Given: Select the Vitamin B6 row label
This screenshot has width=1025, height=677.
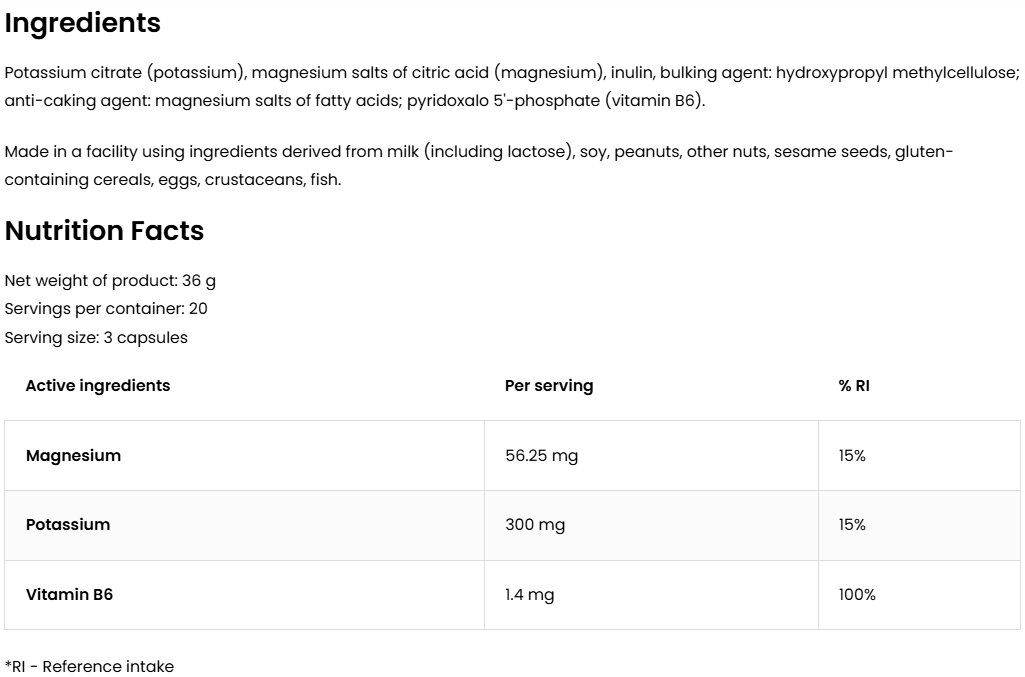Looking at the screenshot, I should click(69, 595).
